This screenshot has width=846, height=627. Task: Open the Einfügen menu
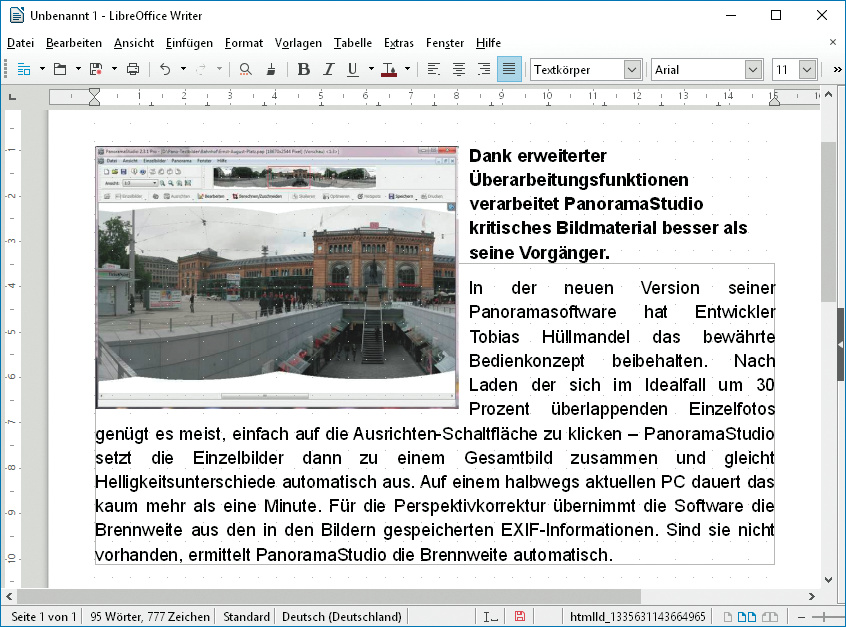point(189,43)
